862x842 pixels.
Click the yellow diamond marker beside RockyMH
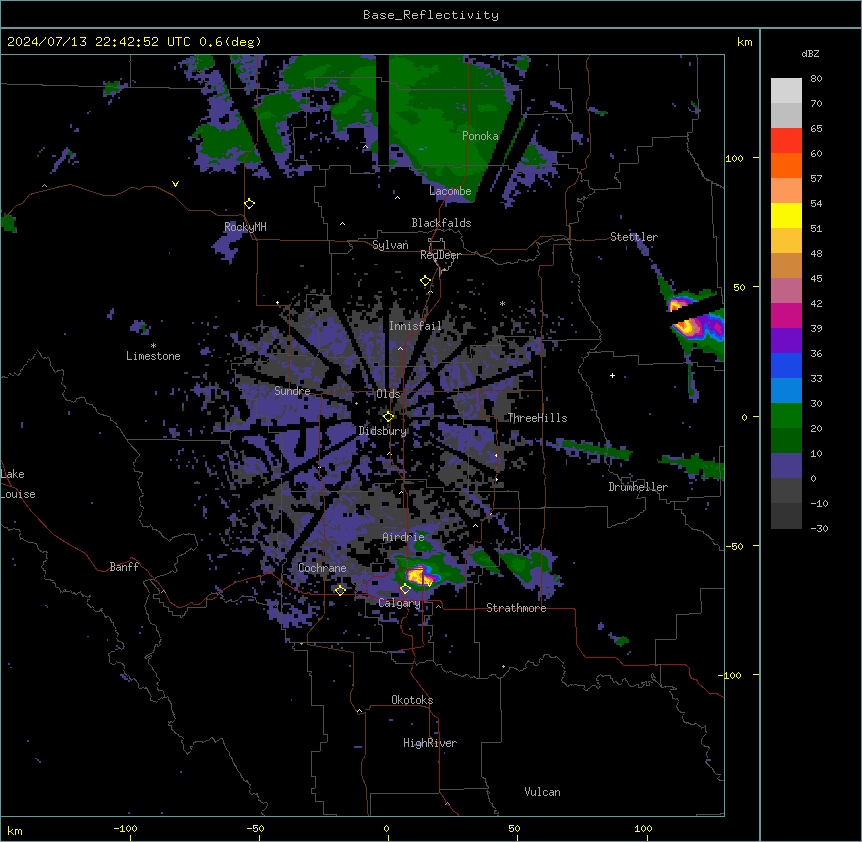[250, 204]
